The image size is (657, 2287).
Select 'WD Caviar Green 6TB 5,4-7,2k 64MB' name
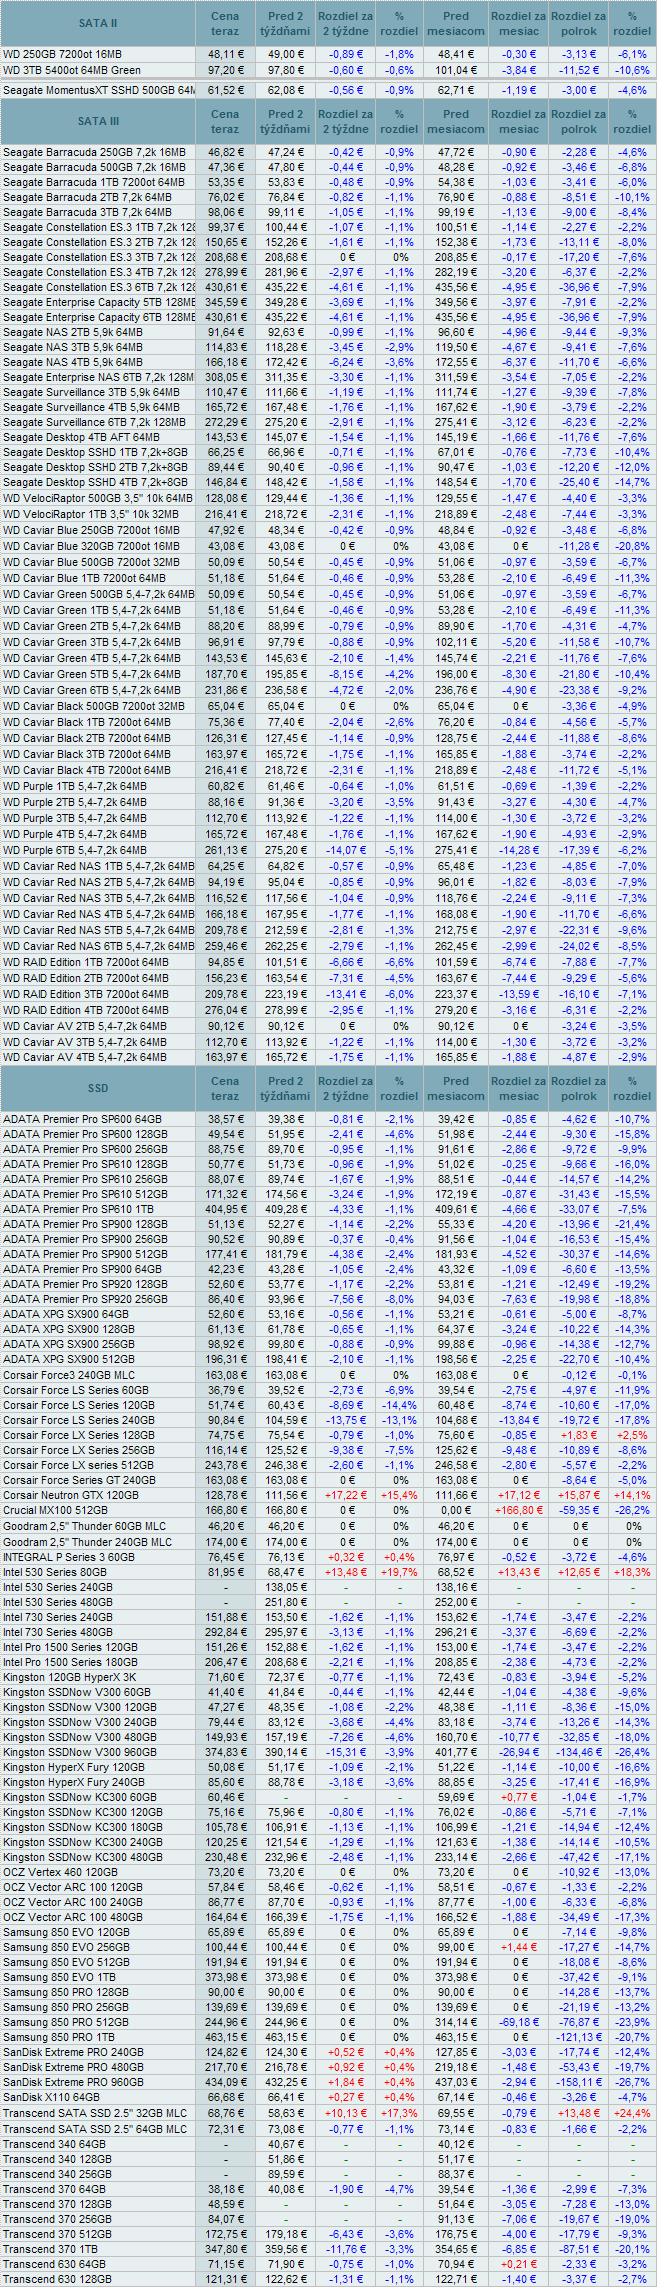coord(92,690)
